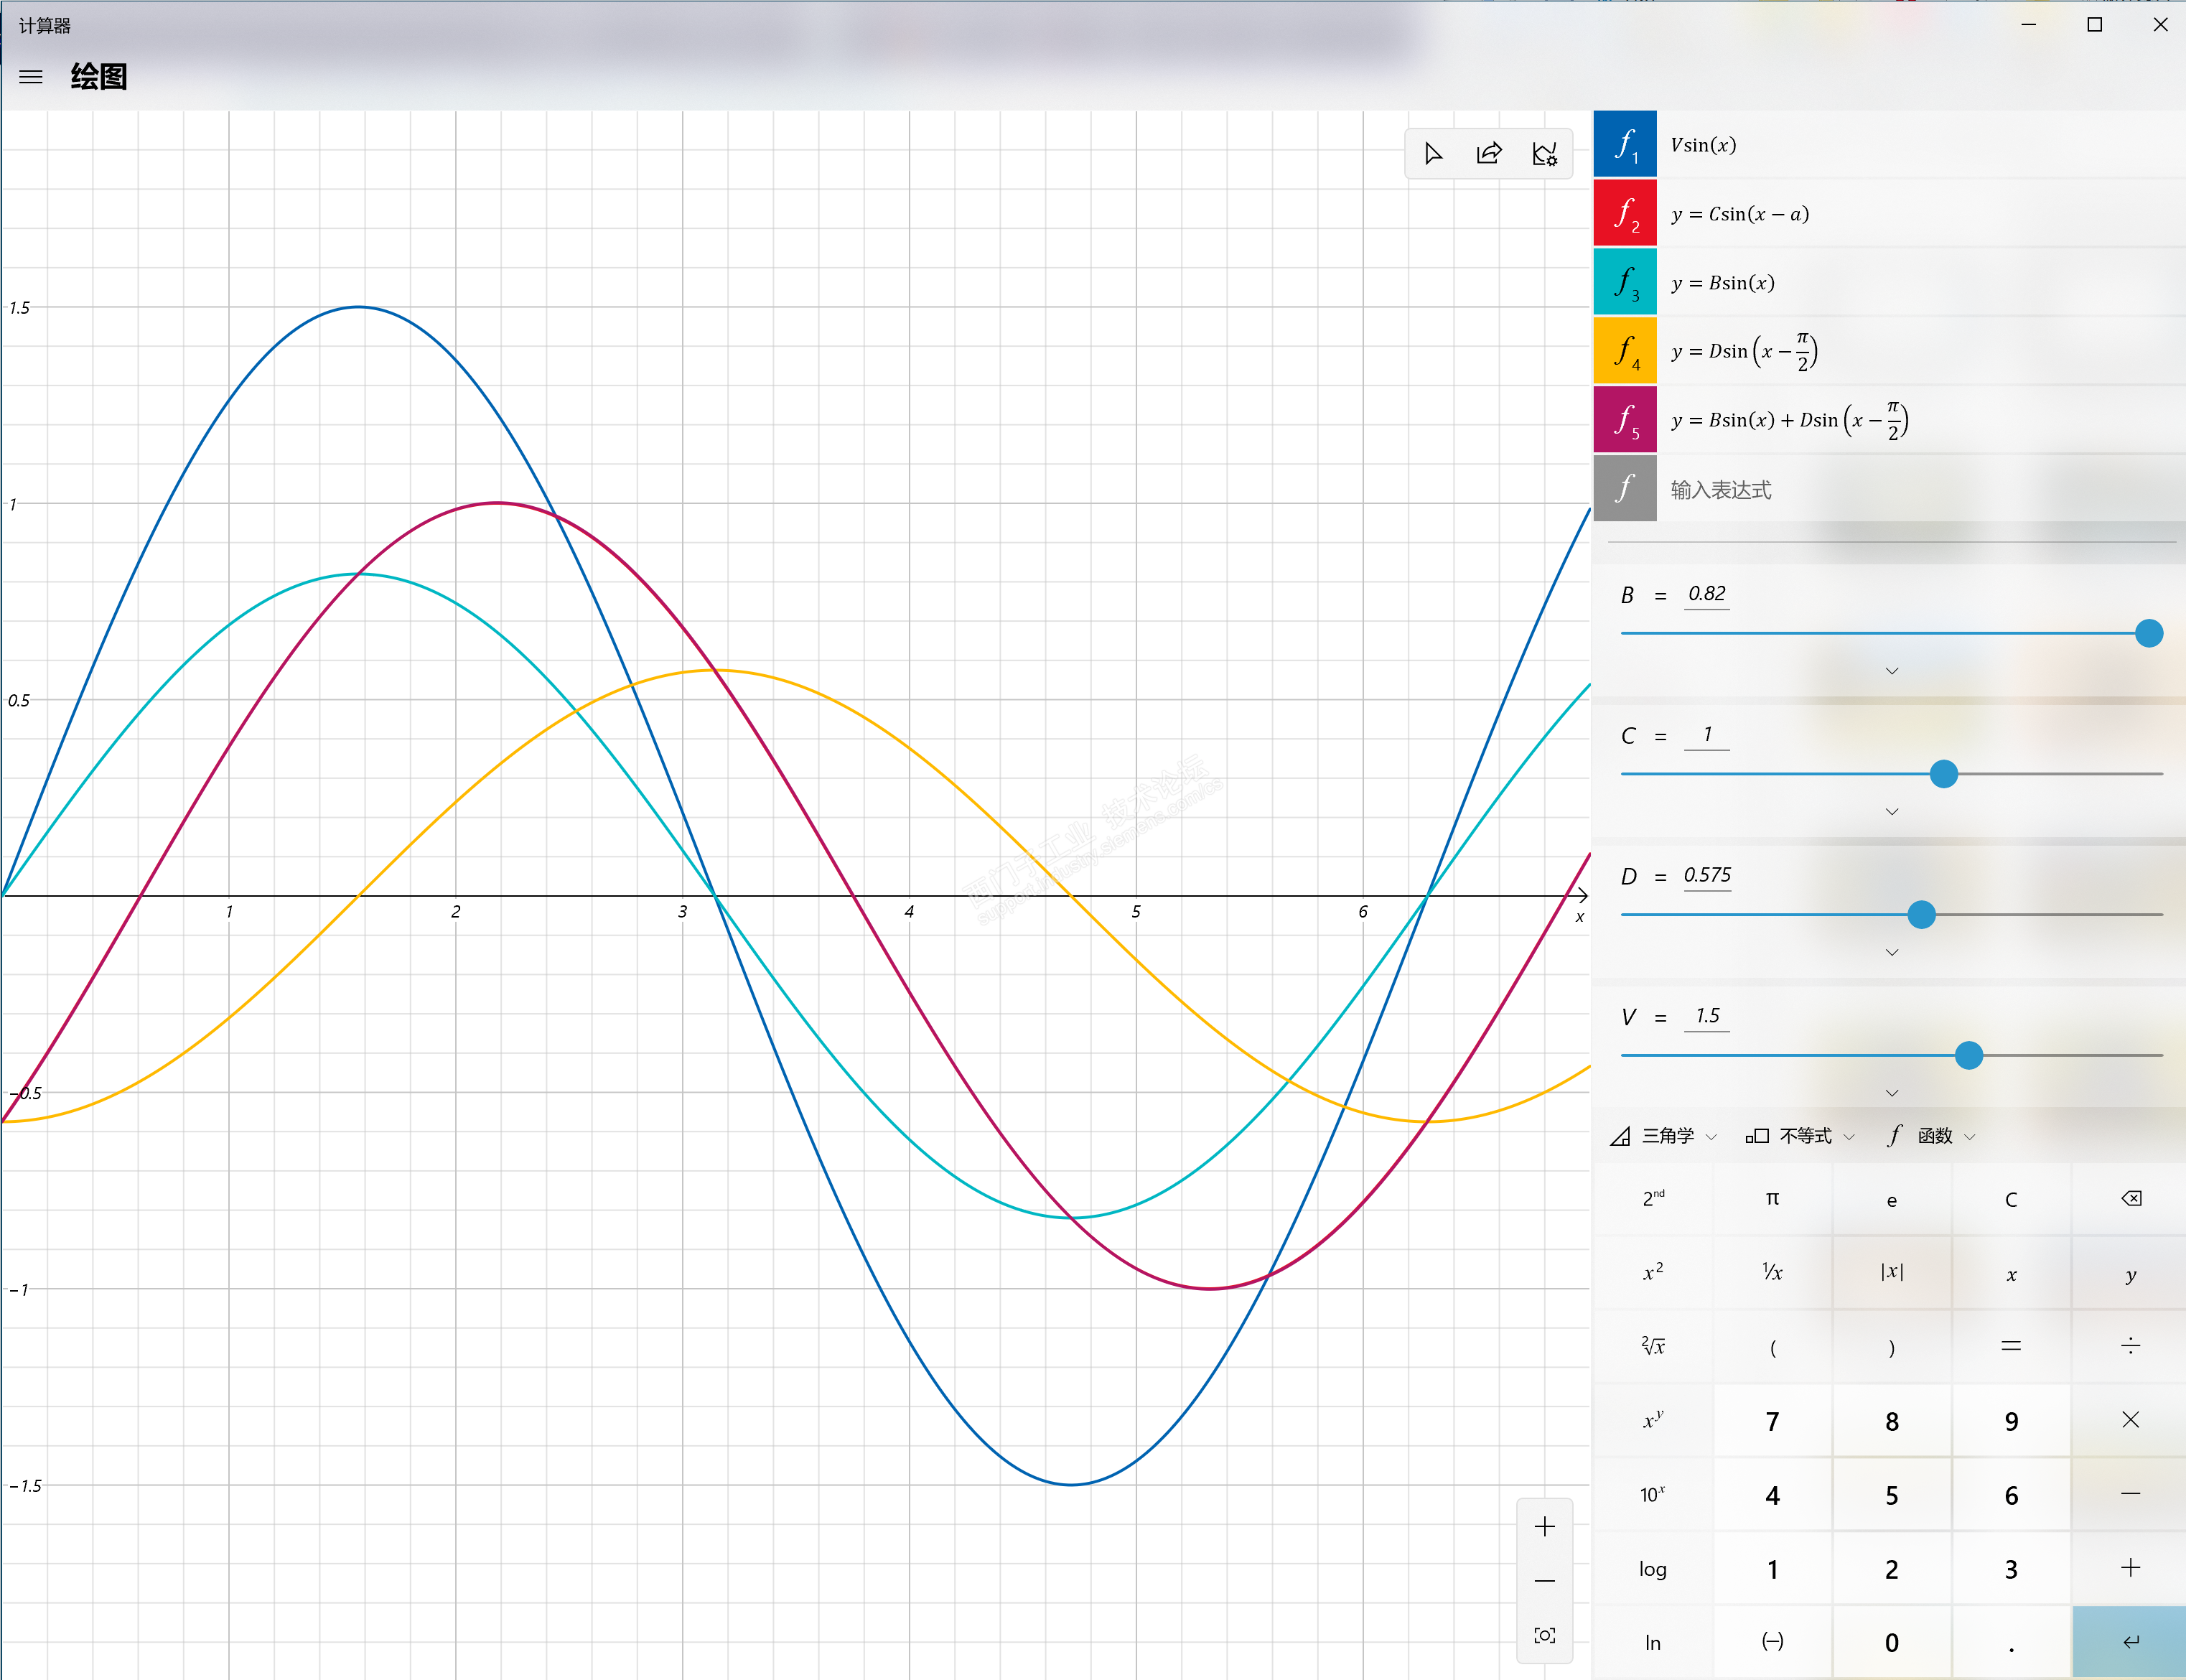Reset graph view with fit icon
The width and height of the screenshot is (2186, 1680).
tap(1545, 1636)
